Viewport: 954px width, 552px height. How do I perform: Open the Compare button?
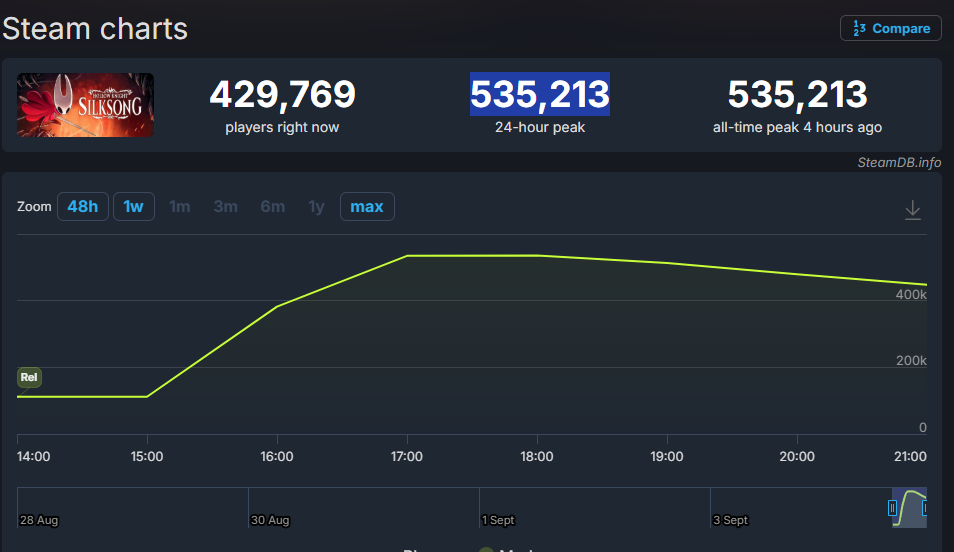[891, 28]
